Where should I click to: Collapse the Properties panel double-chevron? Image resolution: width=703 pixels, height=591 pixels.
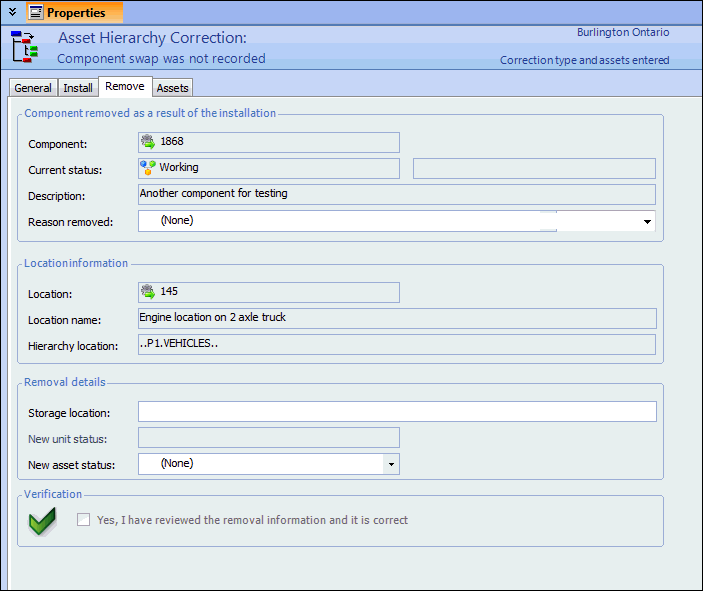pyautogui.click(x=12, y=13)
